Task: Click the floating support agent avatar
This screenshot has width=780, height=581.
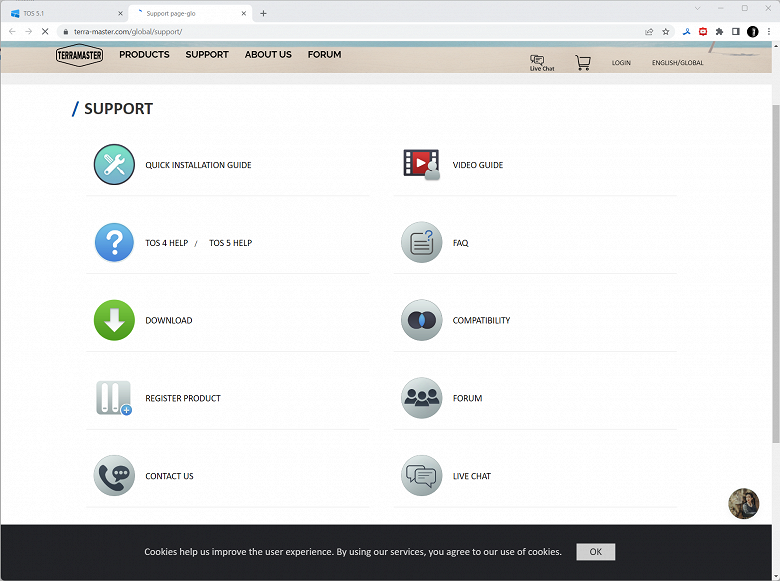Action: click(744, 503)
